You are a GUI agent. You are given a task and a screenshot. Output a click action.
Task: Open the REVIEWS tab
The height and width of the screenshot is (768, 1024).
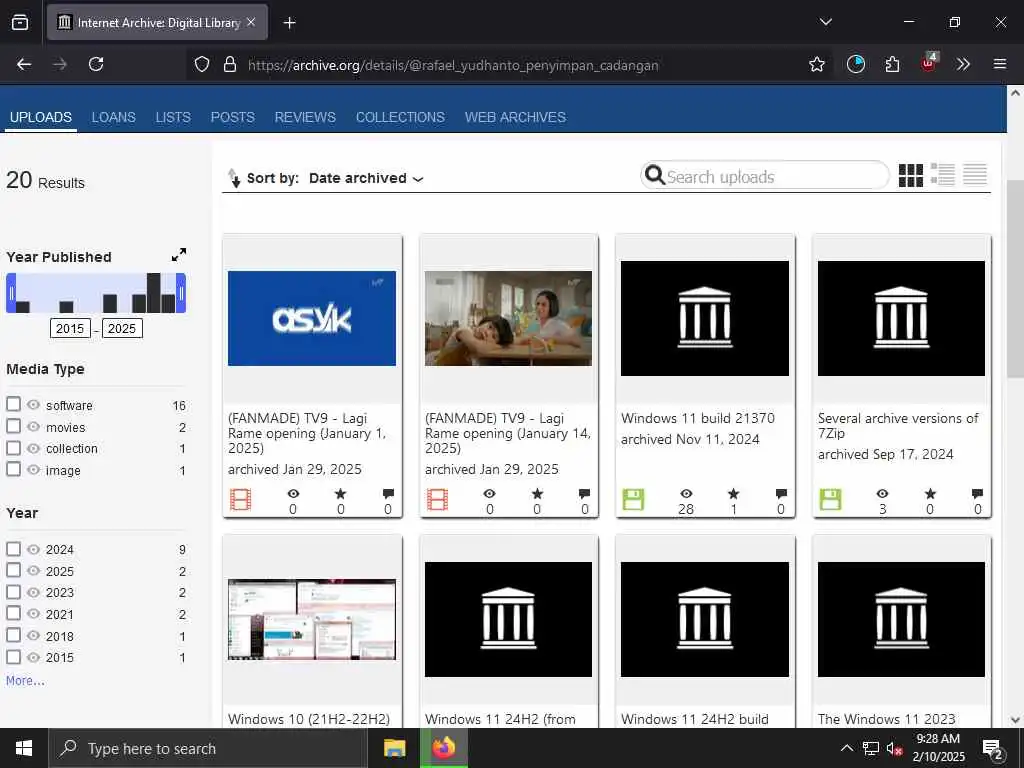click(x=305, y=117)
